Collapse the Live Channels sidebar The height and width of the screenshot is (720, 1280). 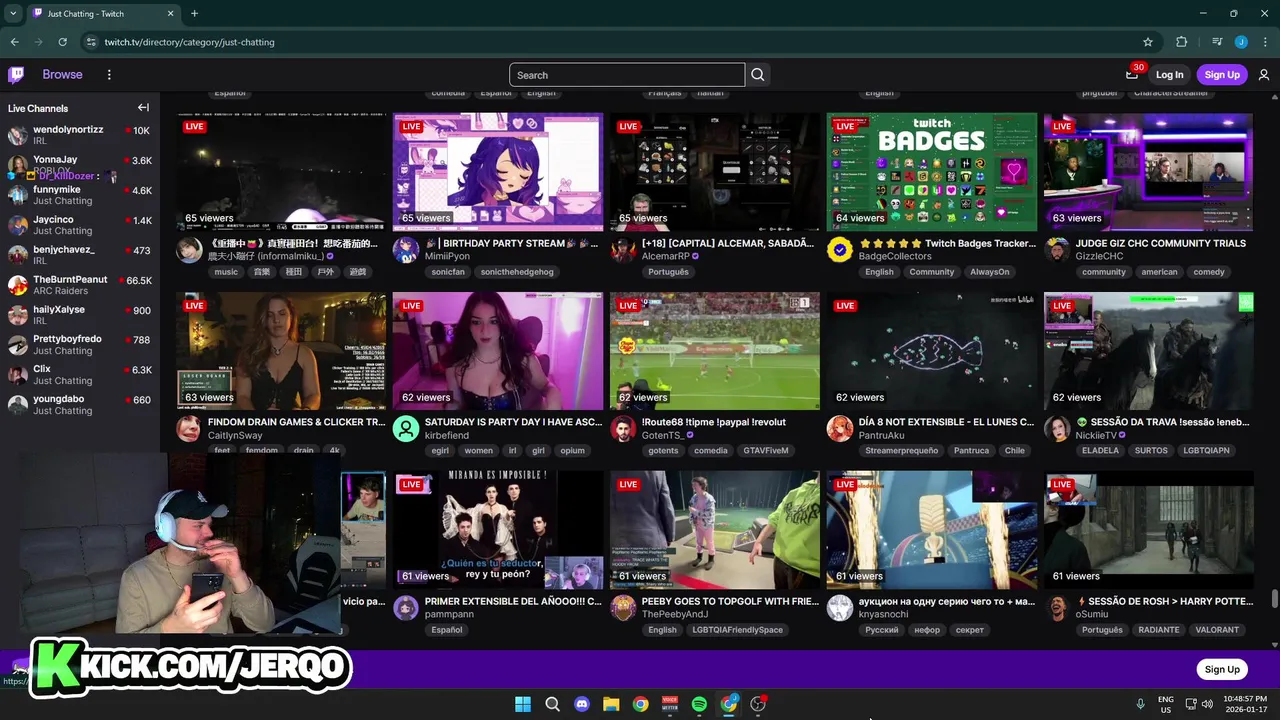pos(143,108)
